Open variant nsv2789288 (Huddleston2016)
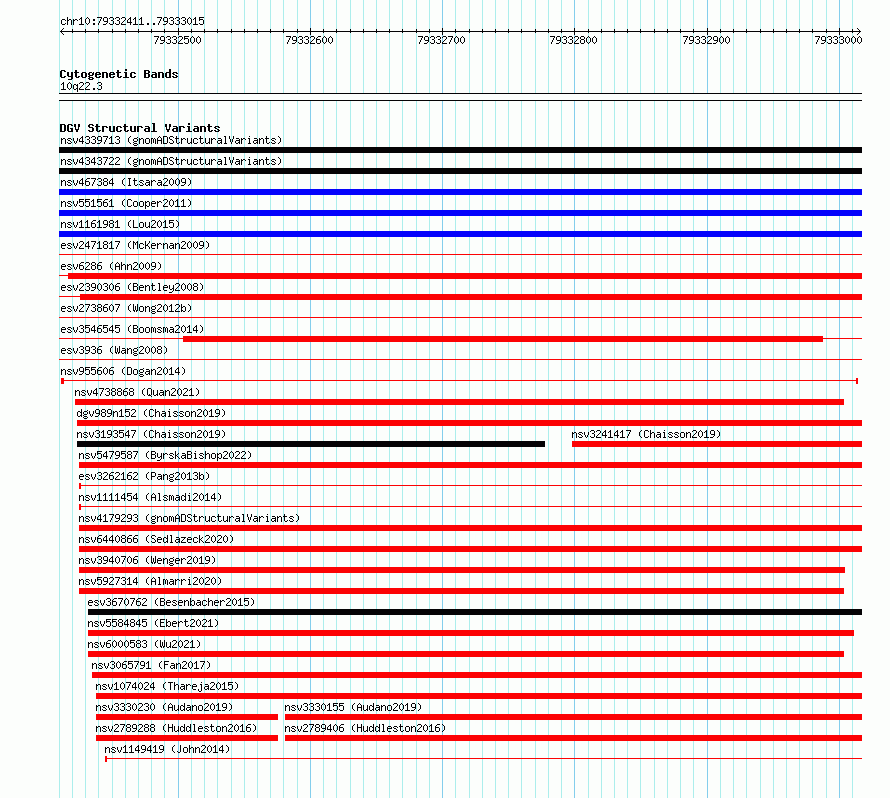This screenshot has height=798, width=890. coord(177,728)
